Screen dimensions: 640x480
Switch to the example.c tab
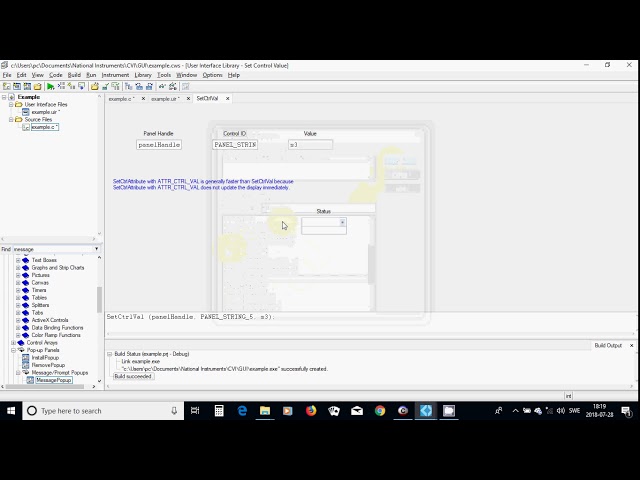point(121,99)
